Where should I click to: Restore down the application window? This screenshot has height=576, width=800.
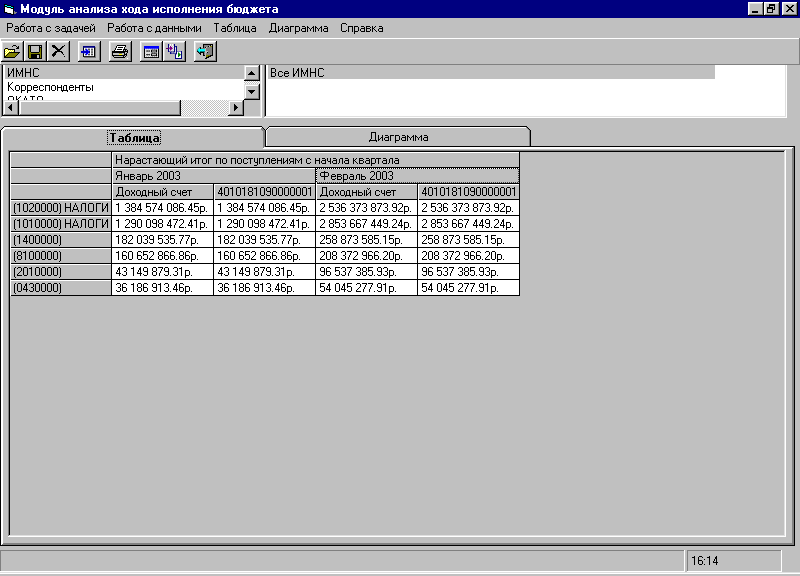[x=771, y=9]
